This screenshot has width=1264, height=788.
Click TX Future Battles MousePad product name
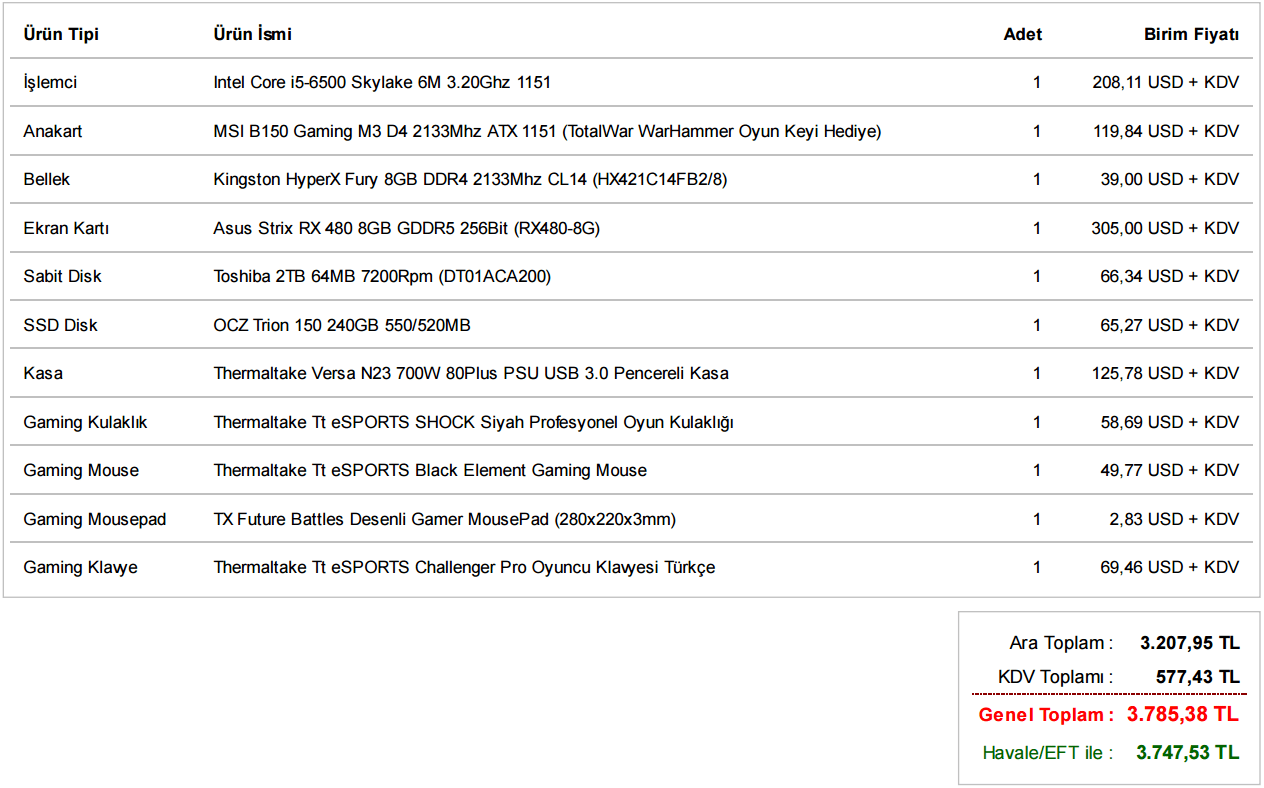point(445,519)
